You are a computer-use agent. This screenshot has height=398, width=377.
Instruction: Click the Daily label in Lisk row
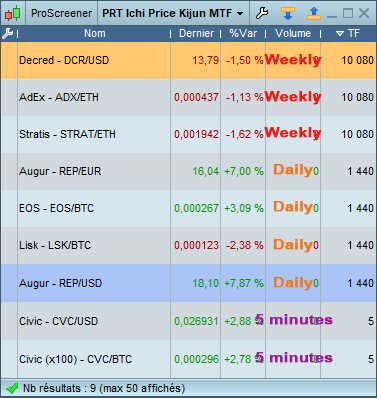[293, 245]
